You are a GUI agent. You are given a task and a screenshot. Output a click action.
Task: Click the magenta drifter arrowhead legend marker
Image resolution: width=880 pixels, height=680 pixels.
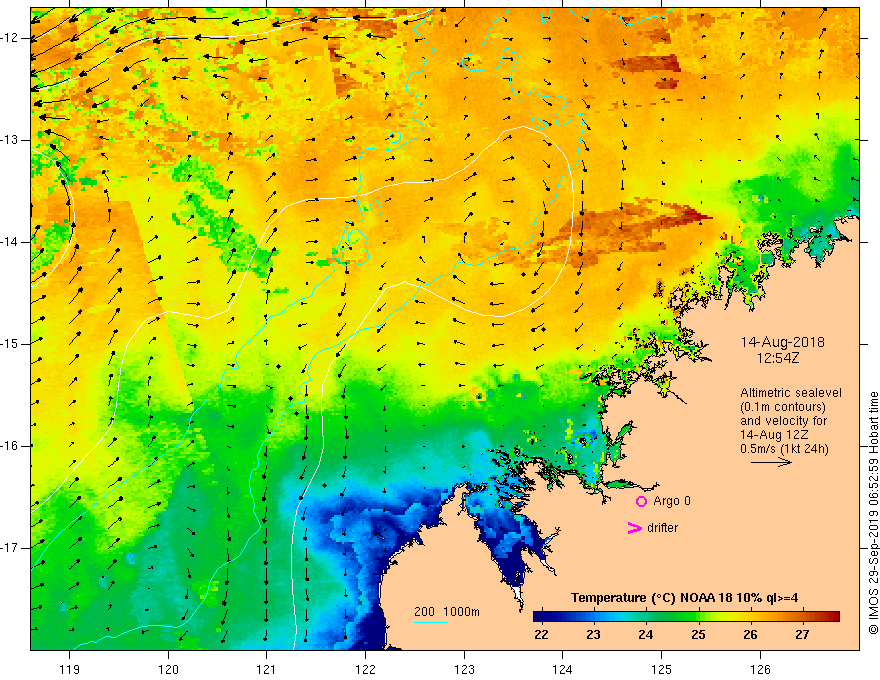(x=634, y=528)
